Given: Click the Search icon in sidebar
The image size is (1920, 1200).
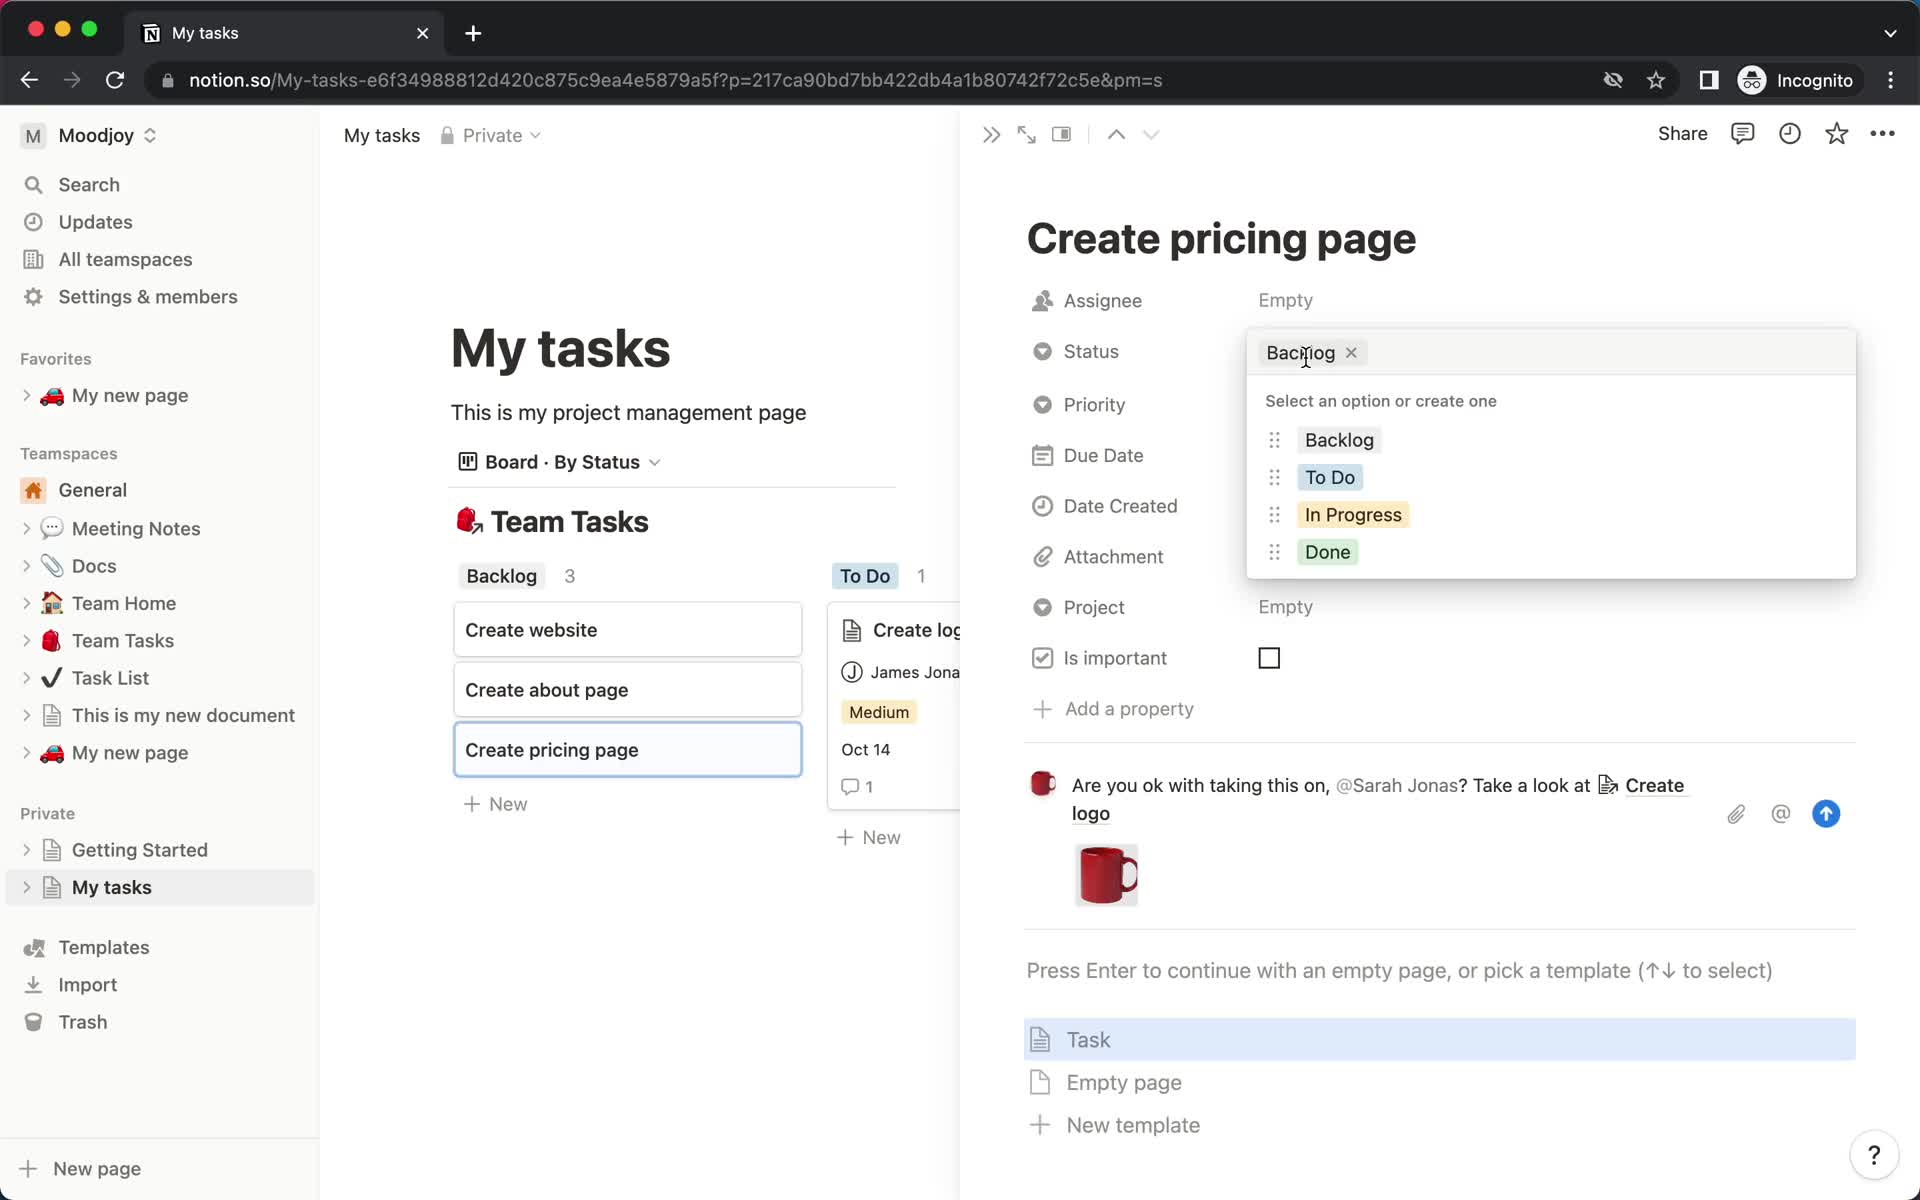Looking at the screenshot, I should (35, 184).
